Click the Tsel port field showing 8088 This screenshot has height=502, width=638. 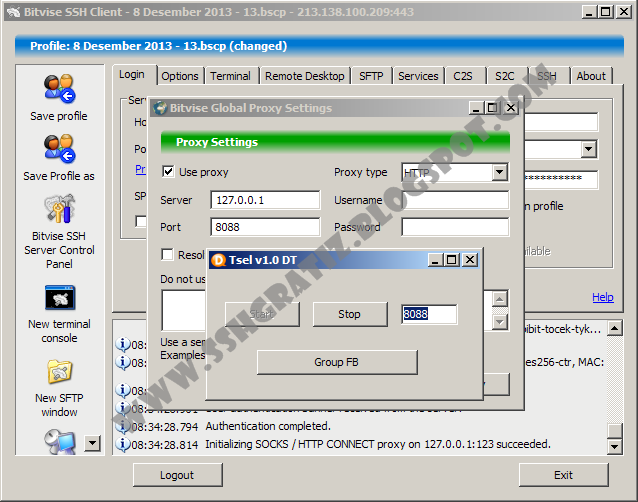429,314
